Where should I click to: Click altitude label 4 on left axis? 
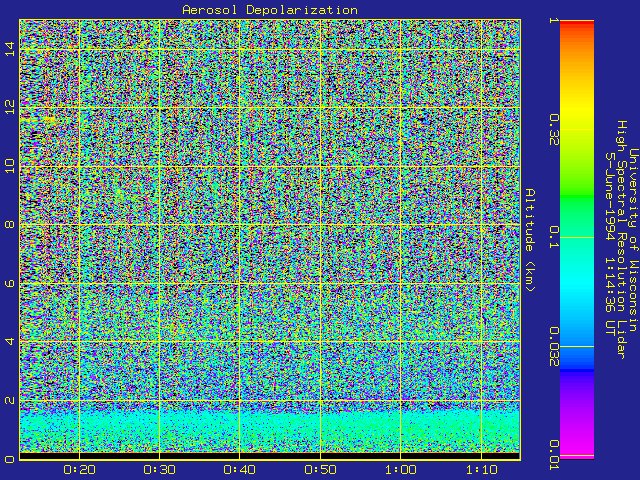[x=10, y=341]
